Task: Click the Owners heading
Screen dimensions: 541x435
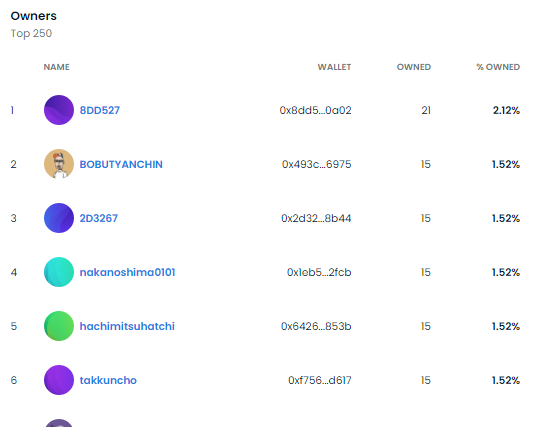Action: pyautogui.click(x=33, y=16)
